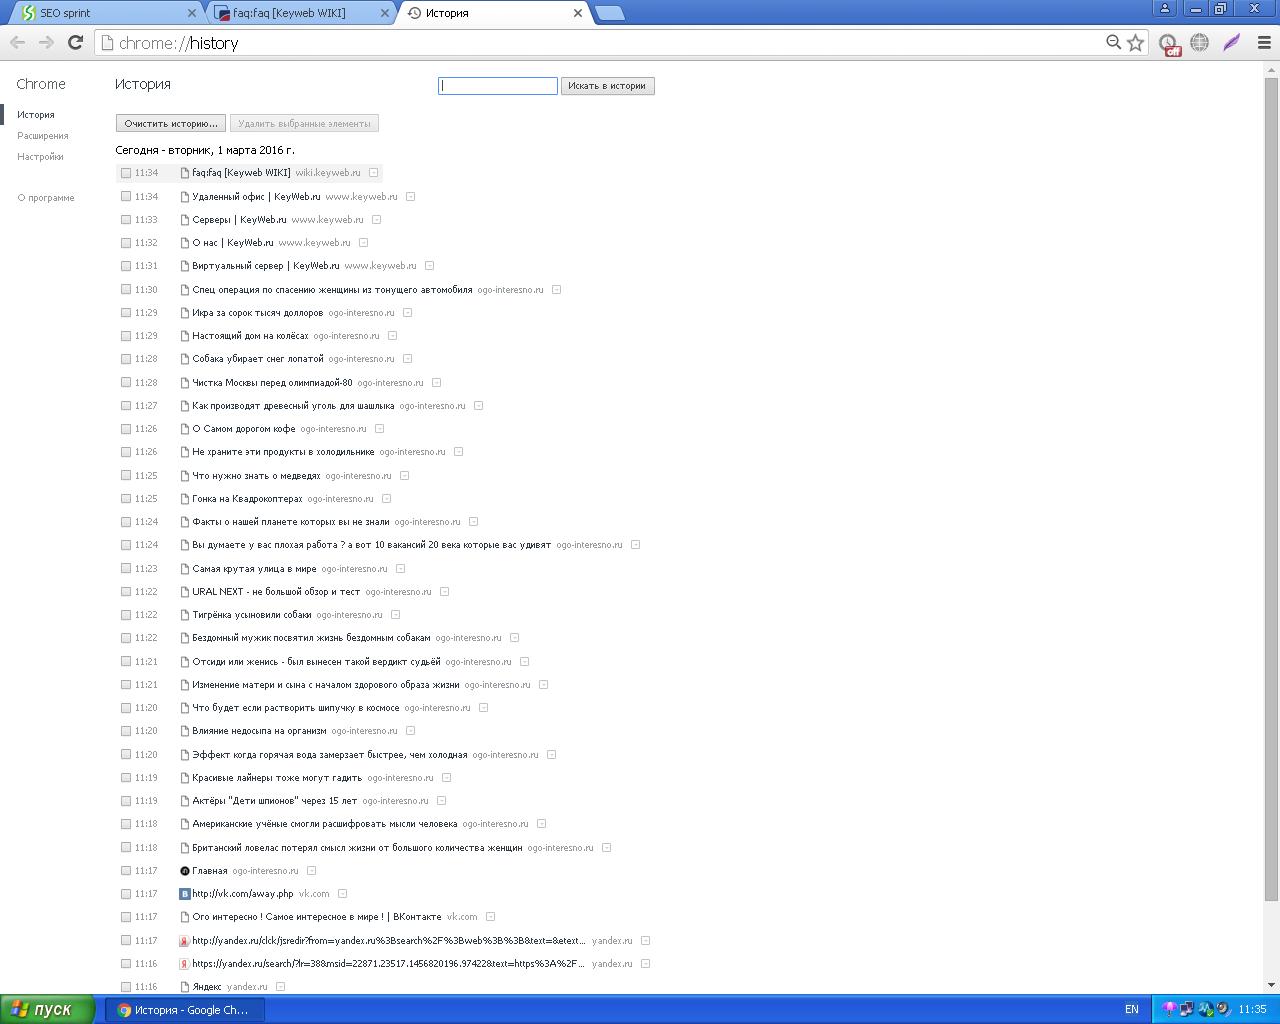Click the red 'off' extension icon
Image resolution: width=1280 pixels, height=1024 pixels.
[1169, 44]
